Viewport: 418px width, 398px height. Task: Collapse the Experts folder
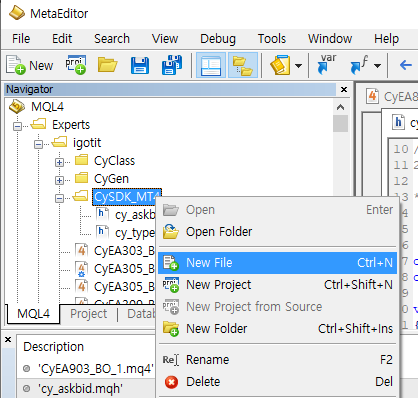coord(17,126)
